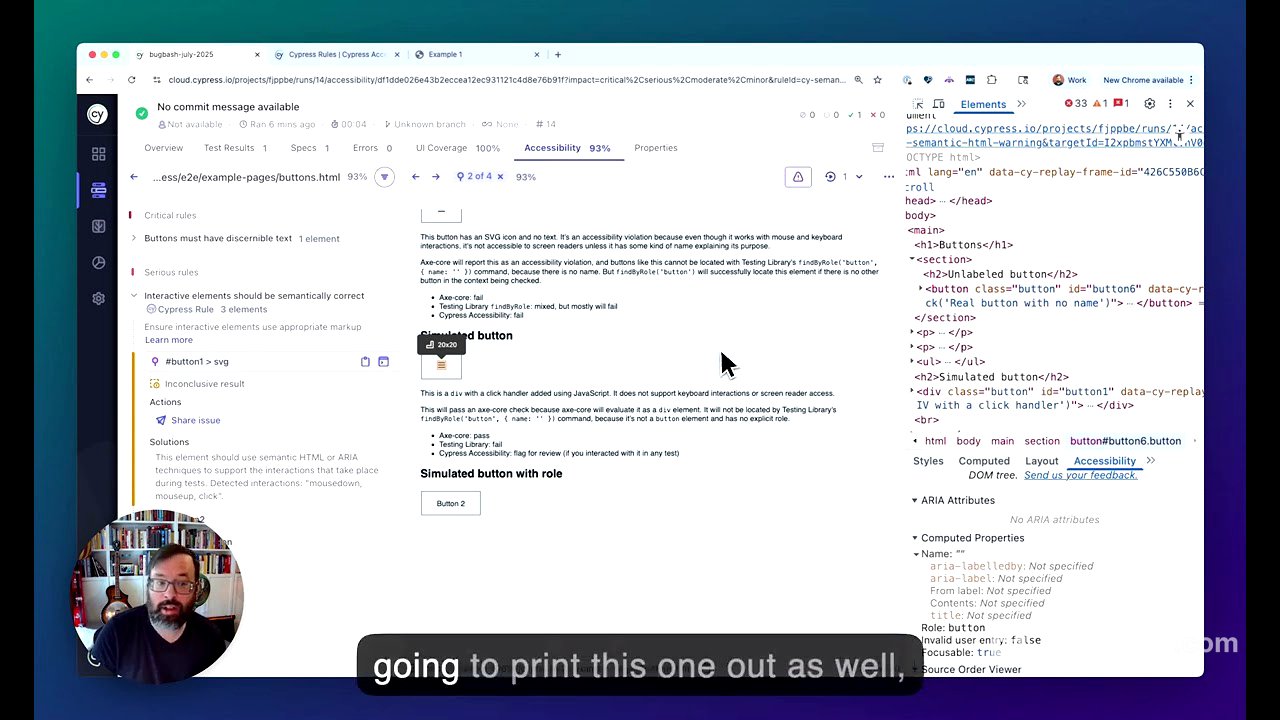Click the 1 warning counter in DevTools
1280x720 pixels.
point(1100,104)
